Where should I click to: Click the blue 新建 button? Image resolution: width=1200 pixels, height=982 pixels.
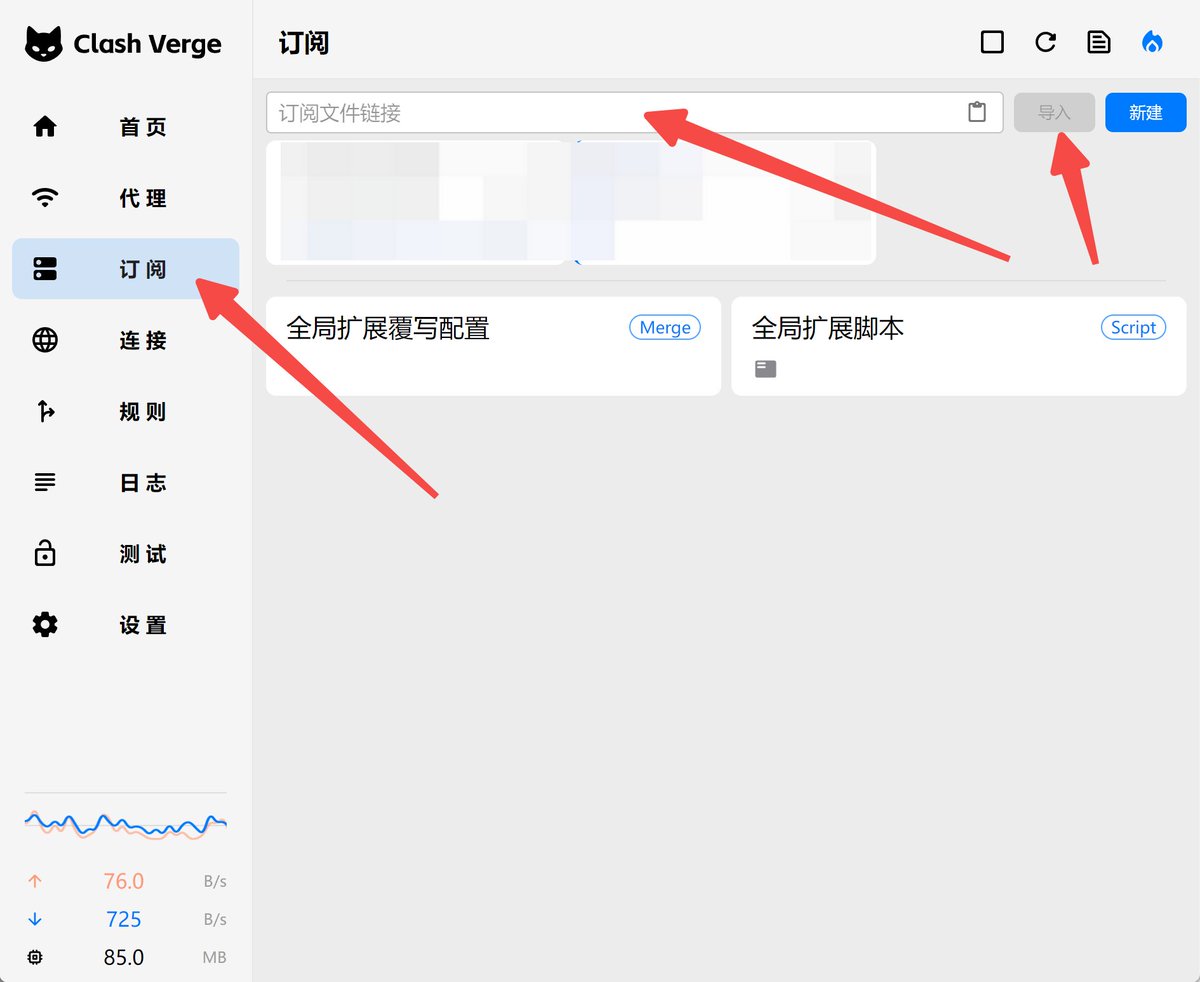1146,113
